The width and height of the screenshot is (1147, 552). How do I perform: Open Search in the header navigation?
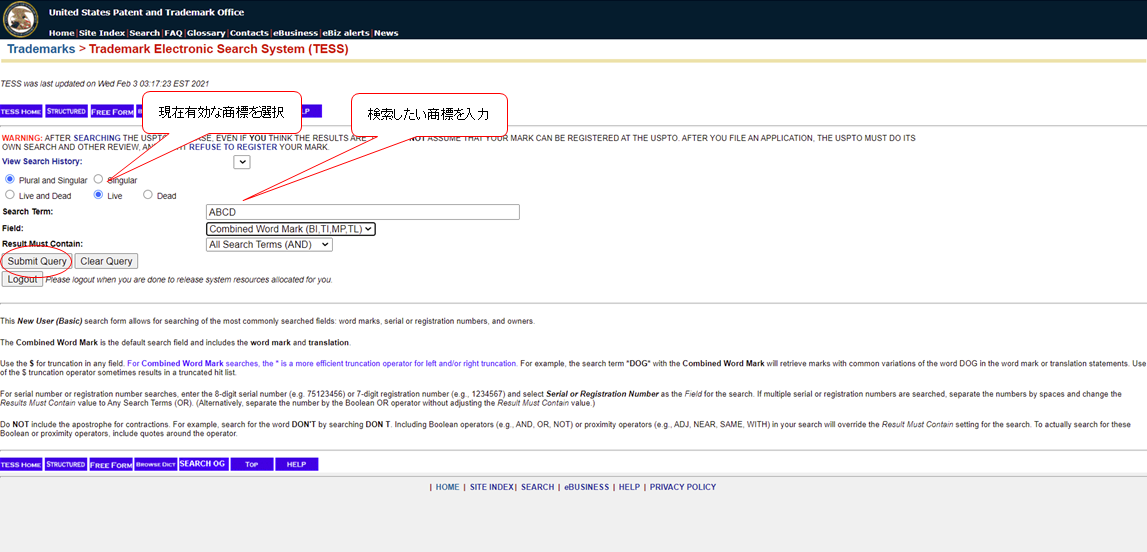coord(144,33)
